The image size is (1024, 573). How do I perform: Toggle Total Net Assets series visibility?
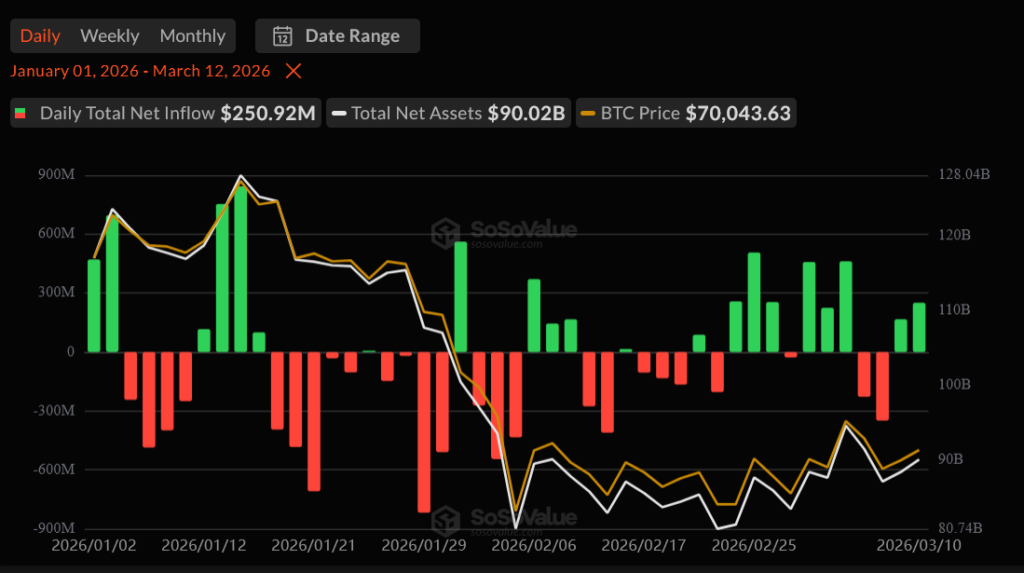449,113
